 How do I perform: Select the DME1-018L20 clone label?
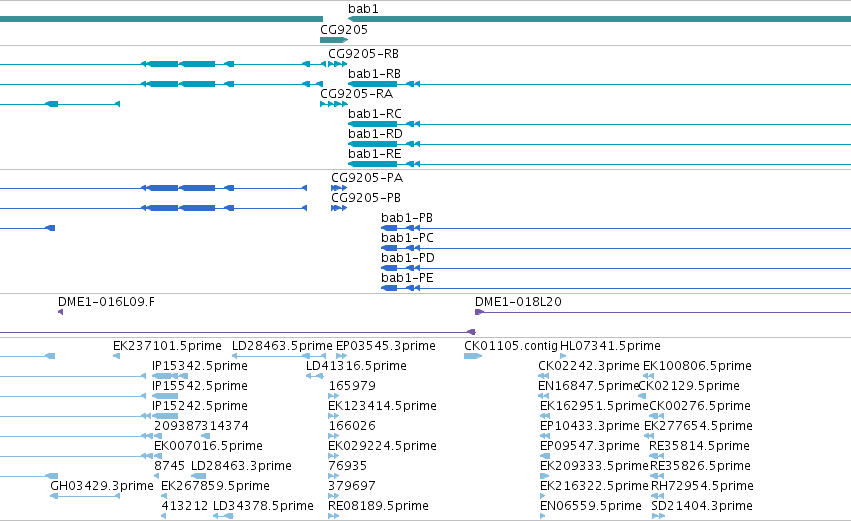coord(518,302)
